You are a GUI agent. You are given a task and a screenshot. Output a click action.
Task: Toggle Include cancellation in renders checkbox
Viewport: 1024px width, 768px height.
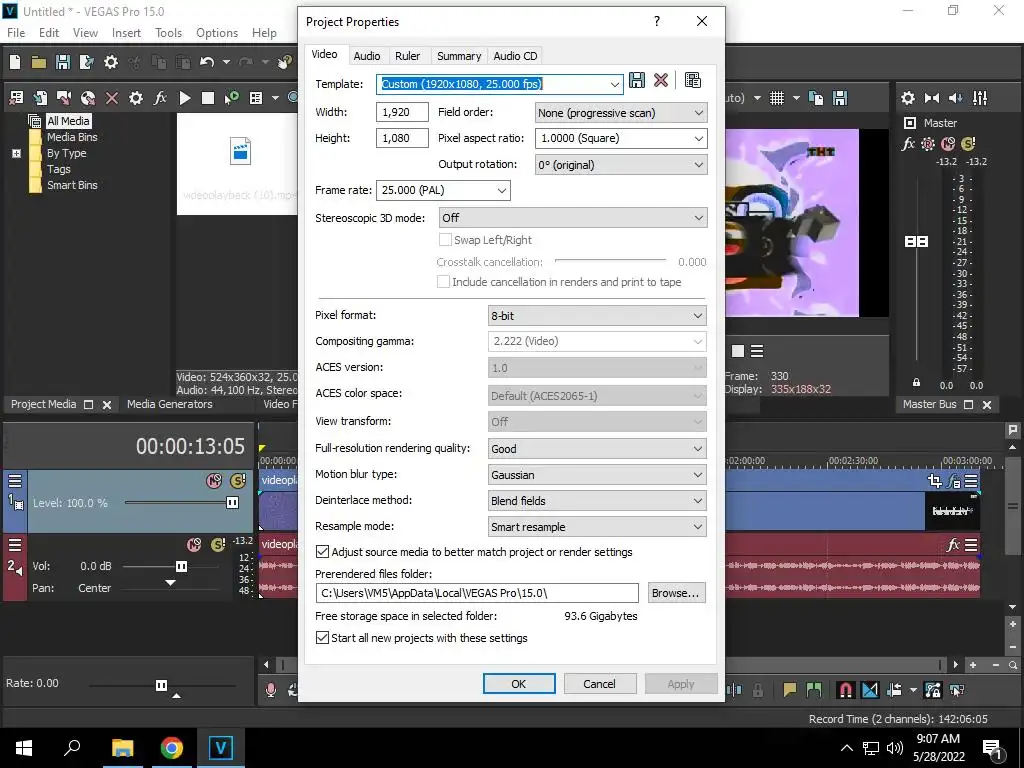coord(443,281)
